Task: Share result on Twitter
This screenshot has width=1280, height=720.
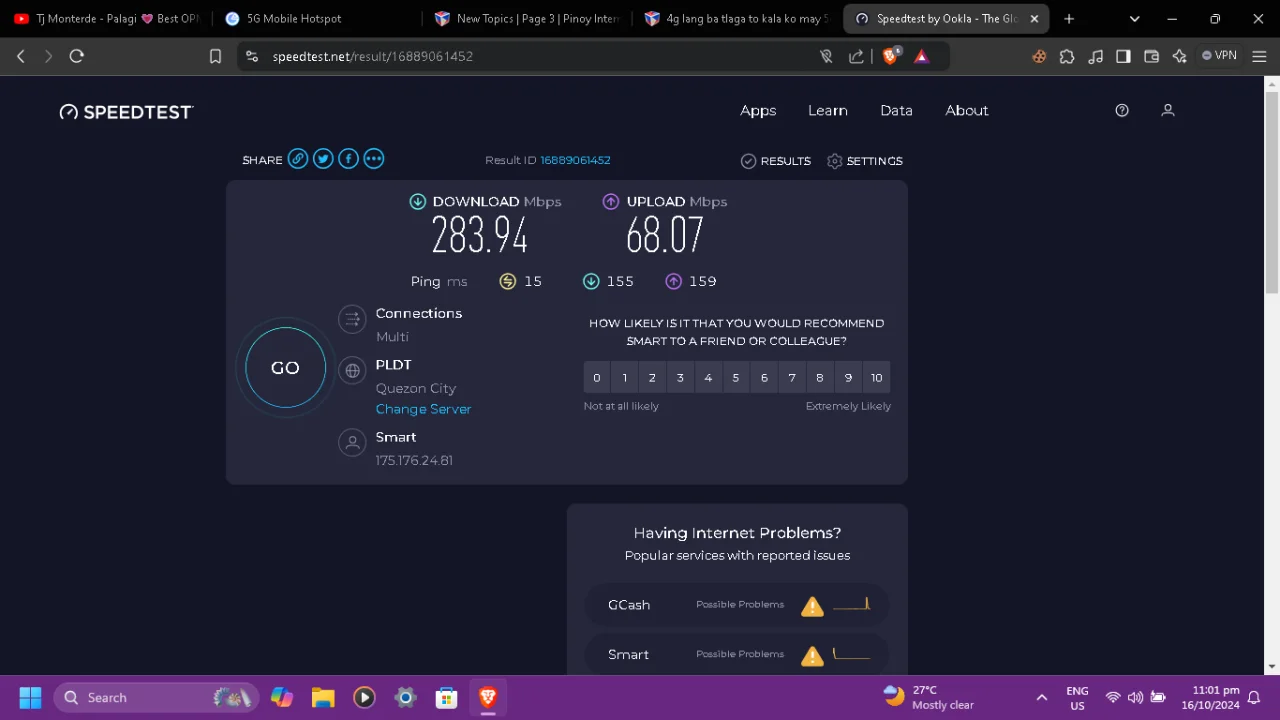Action: point(323,159)
